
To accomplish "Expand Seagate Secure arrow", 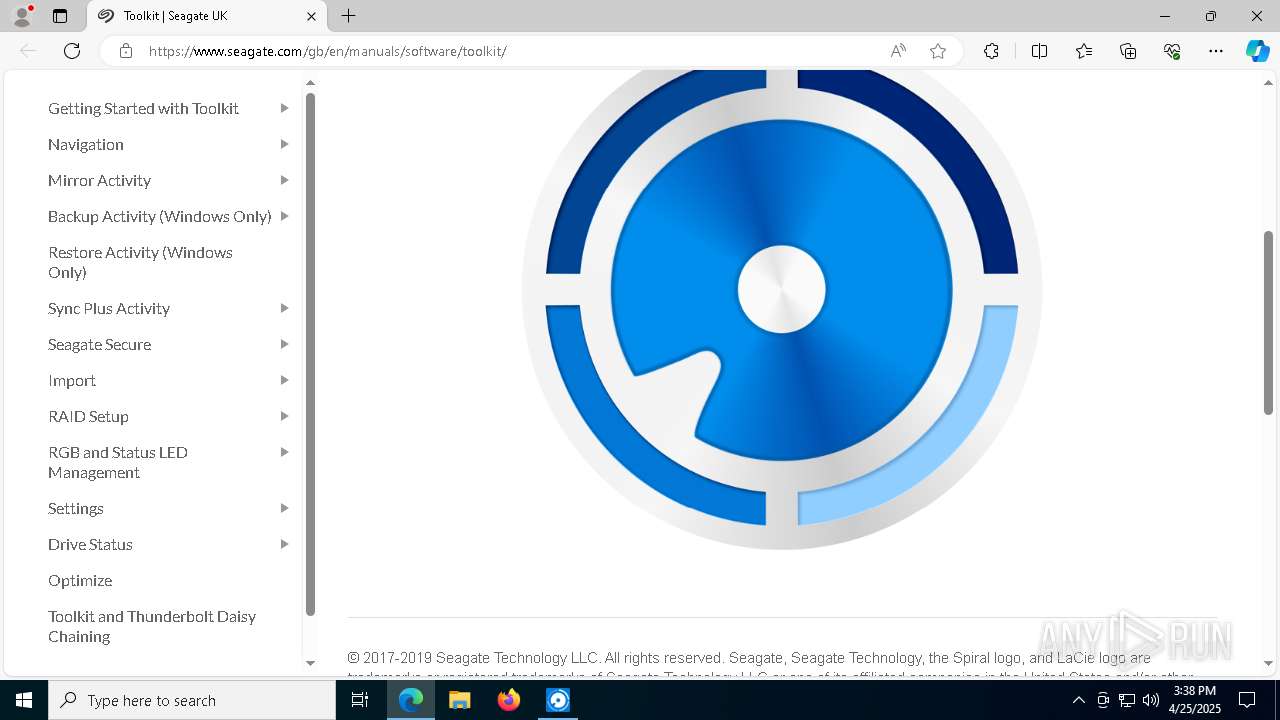I will click(x=285, y=344).
